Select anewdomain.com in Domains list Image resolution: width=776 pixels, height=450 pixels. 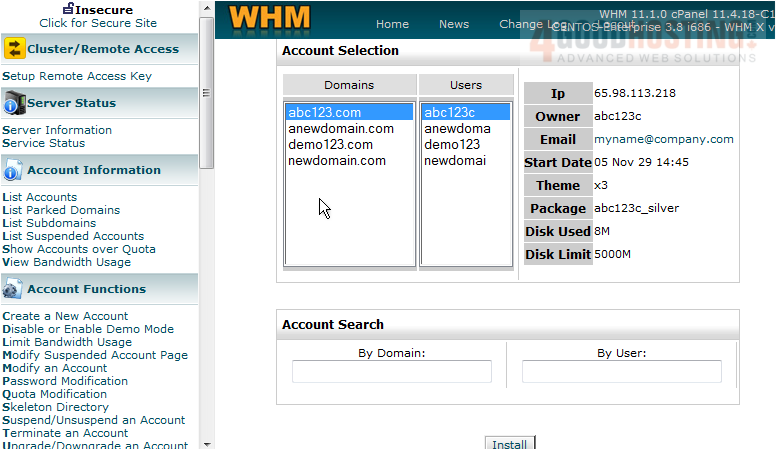[341, 129]
